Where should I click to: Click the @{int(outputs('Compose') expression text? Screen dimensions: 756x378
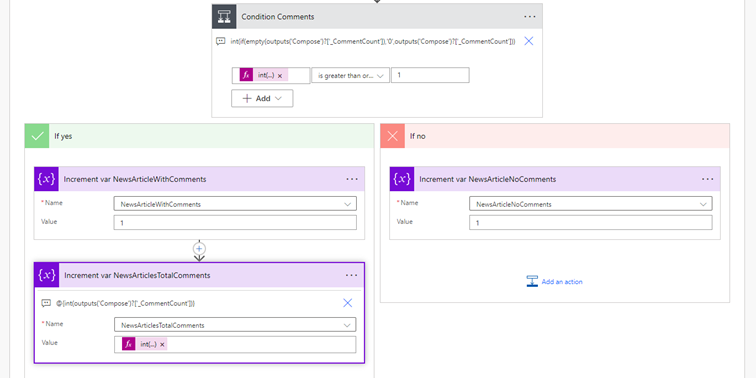point(125,303)
